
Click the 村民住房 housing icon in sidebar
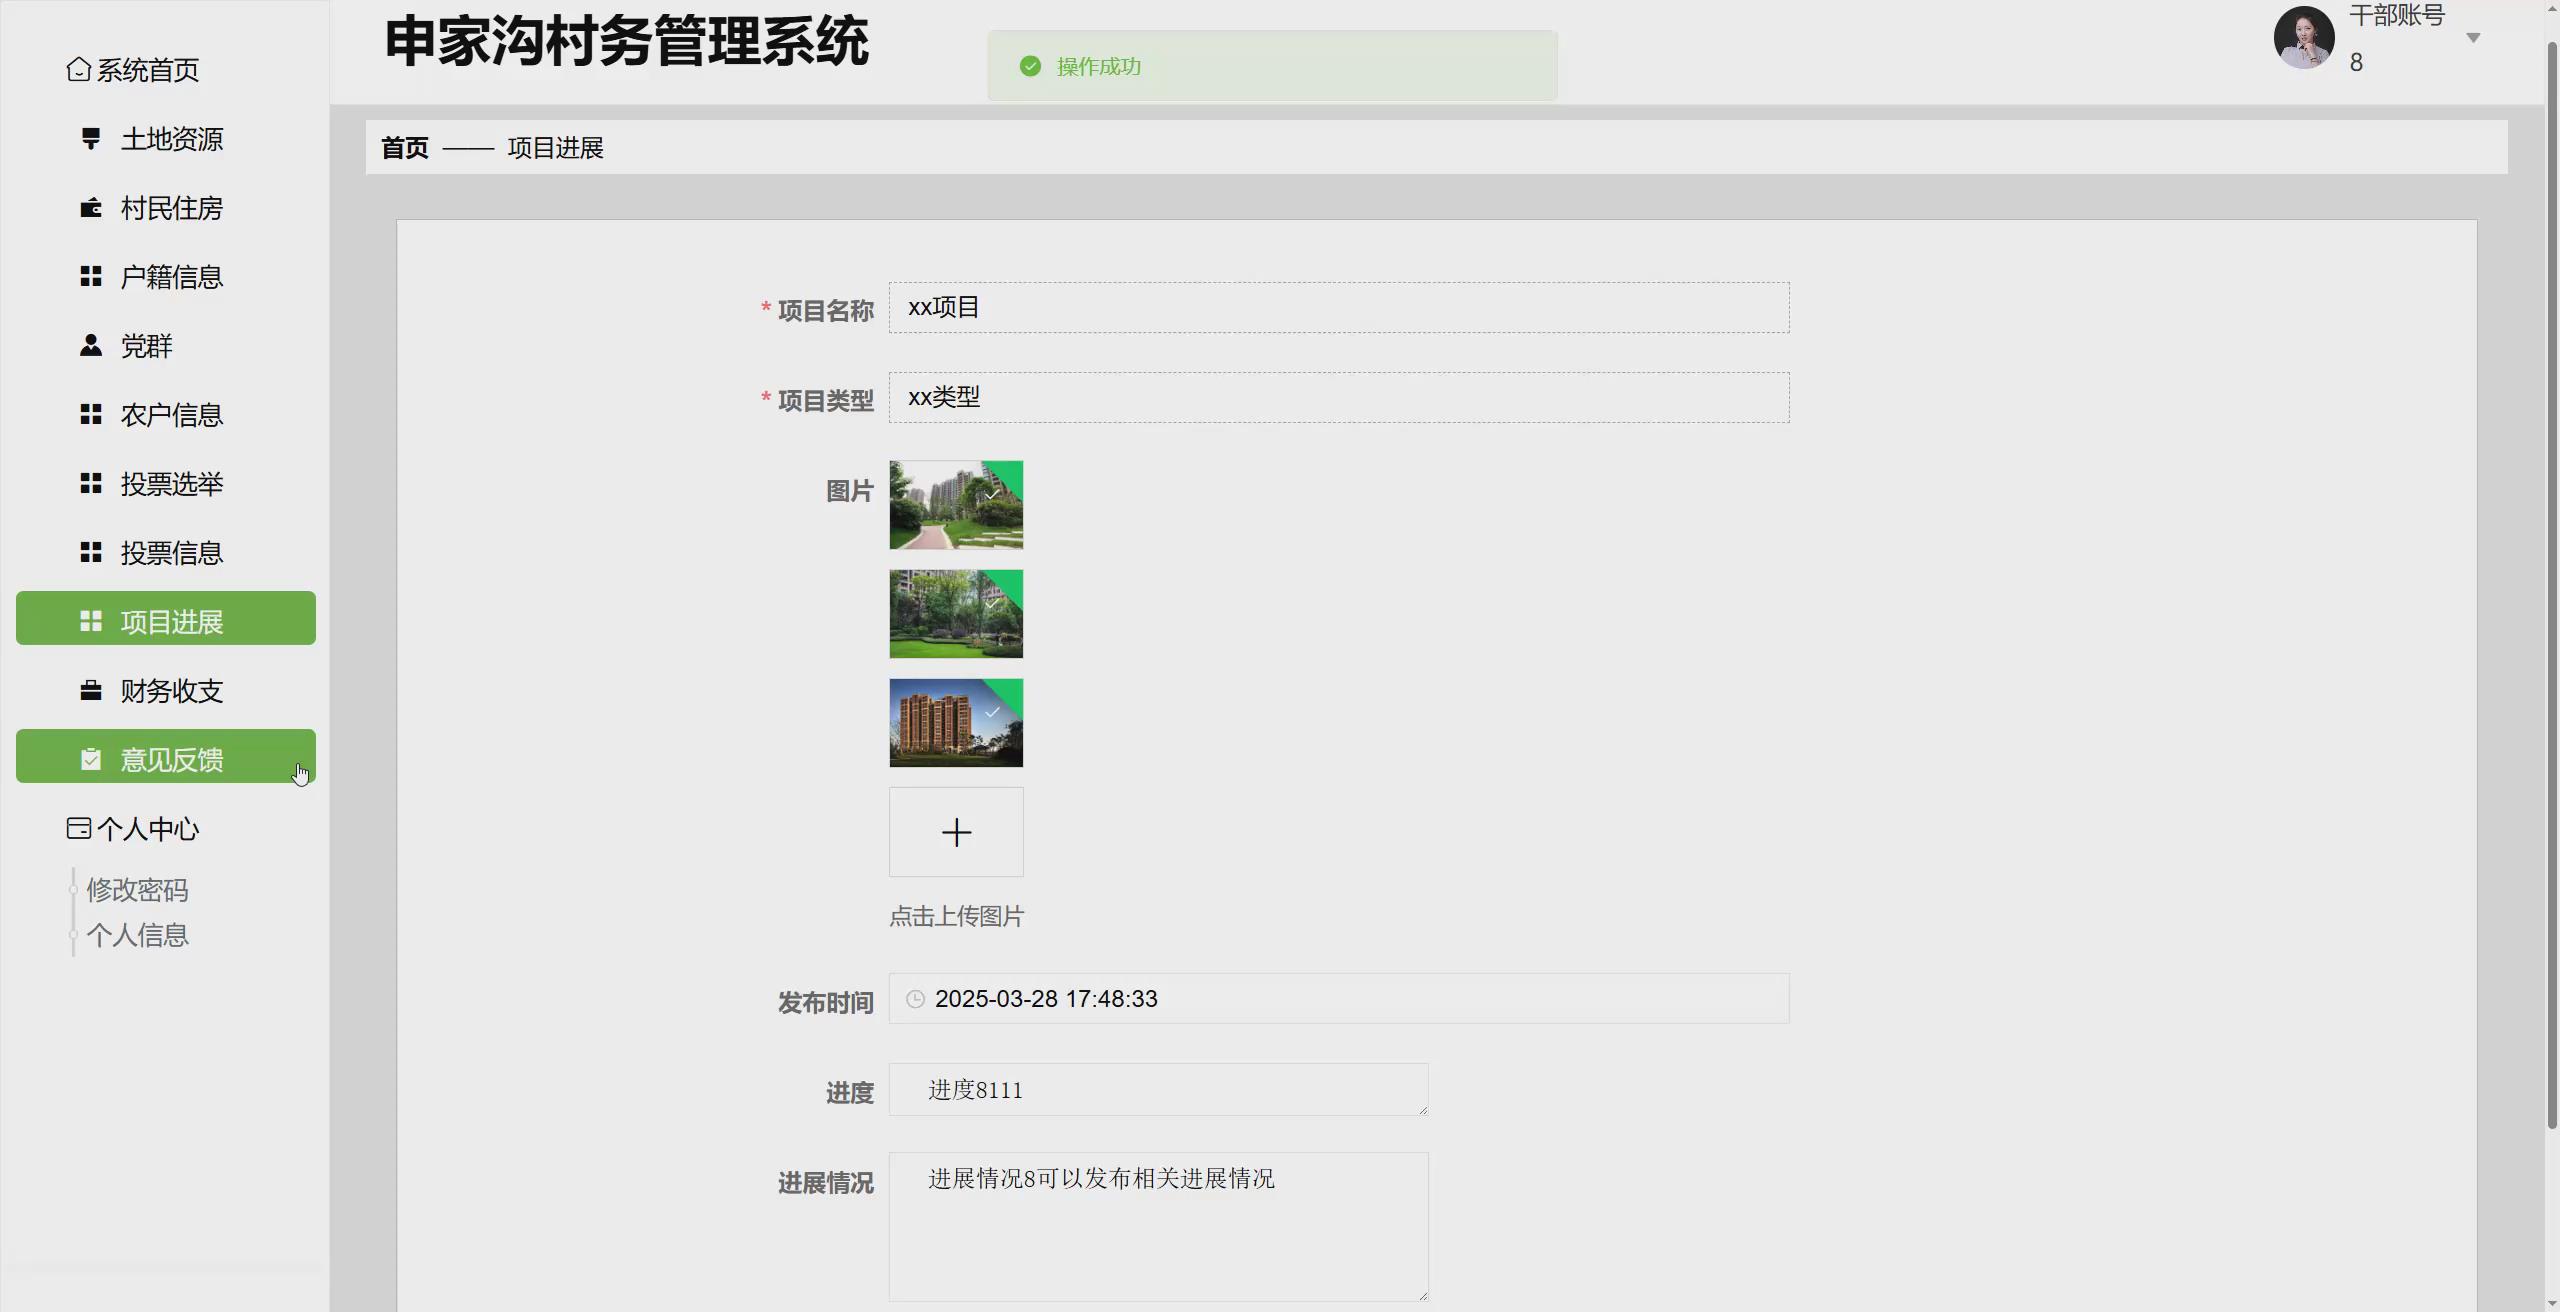[90, 208]
